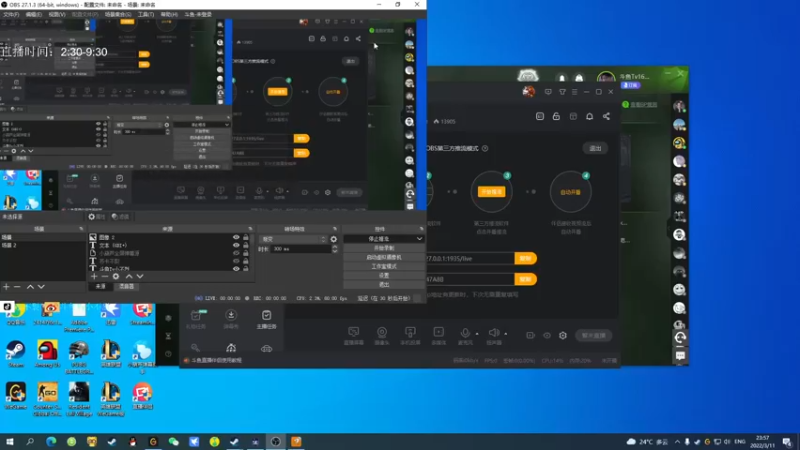The image size is (800, 450).
Task: Toggle visibility of third source row
Action: click(236, 253)
